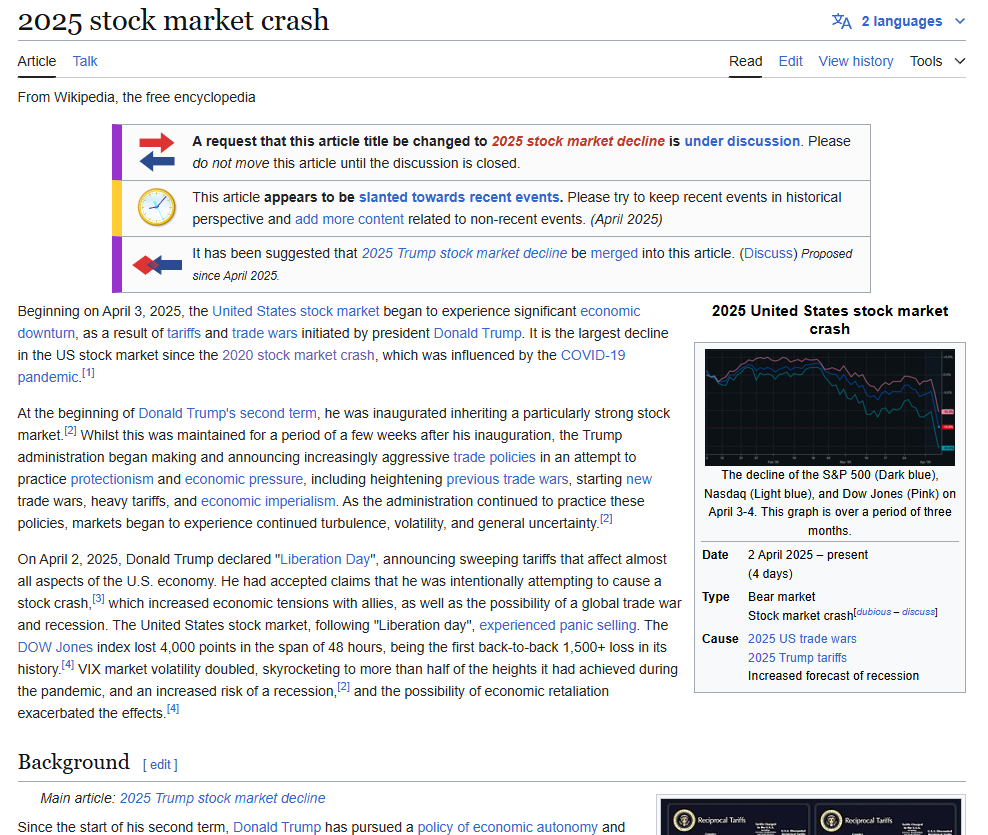Click the 'discuss' tag link in infobox
This screenshot has width=988, height=835.
(918, 612)
